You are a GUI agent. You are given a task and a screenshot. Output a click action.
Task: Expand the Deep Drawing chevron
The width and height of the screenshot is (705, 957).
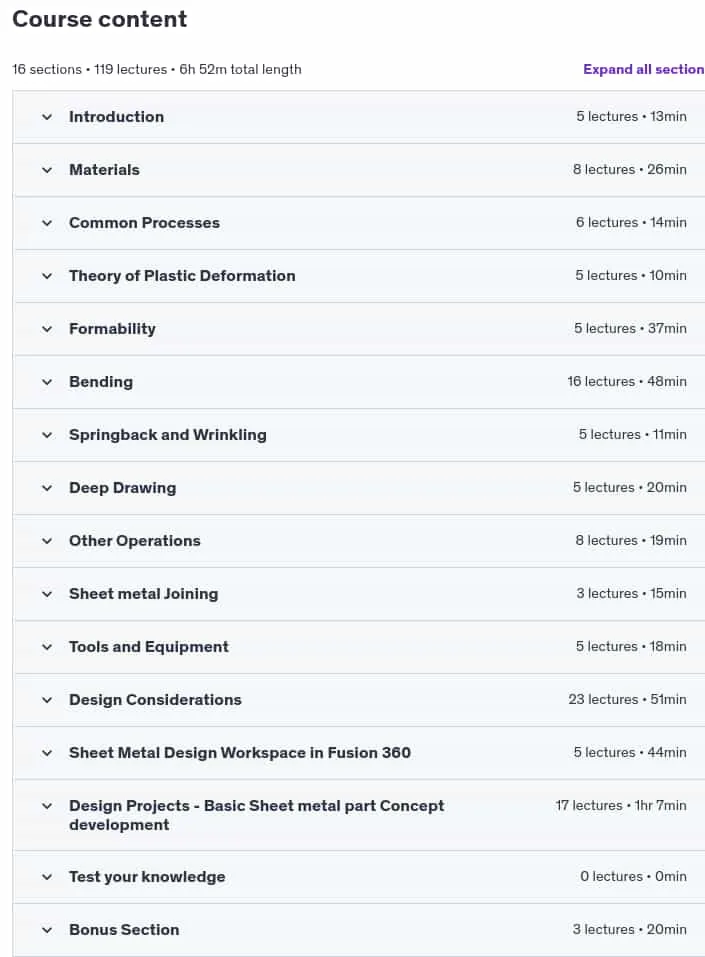pos(47,488)
